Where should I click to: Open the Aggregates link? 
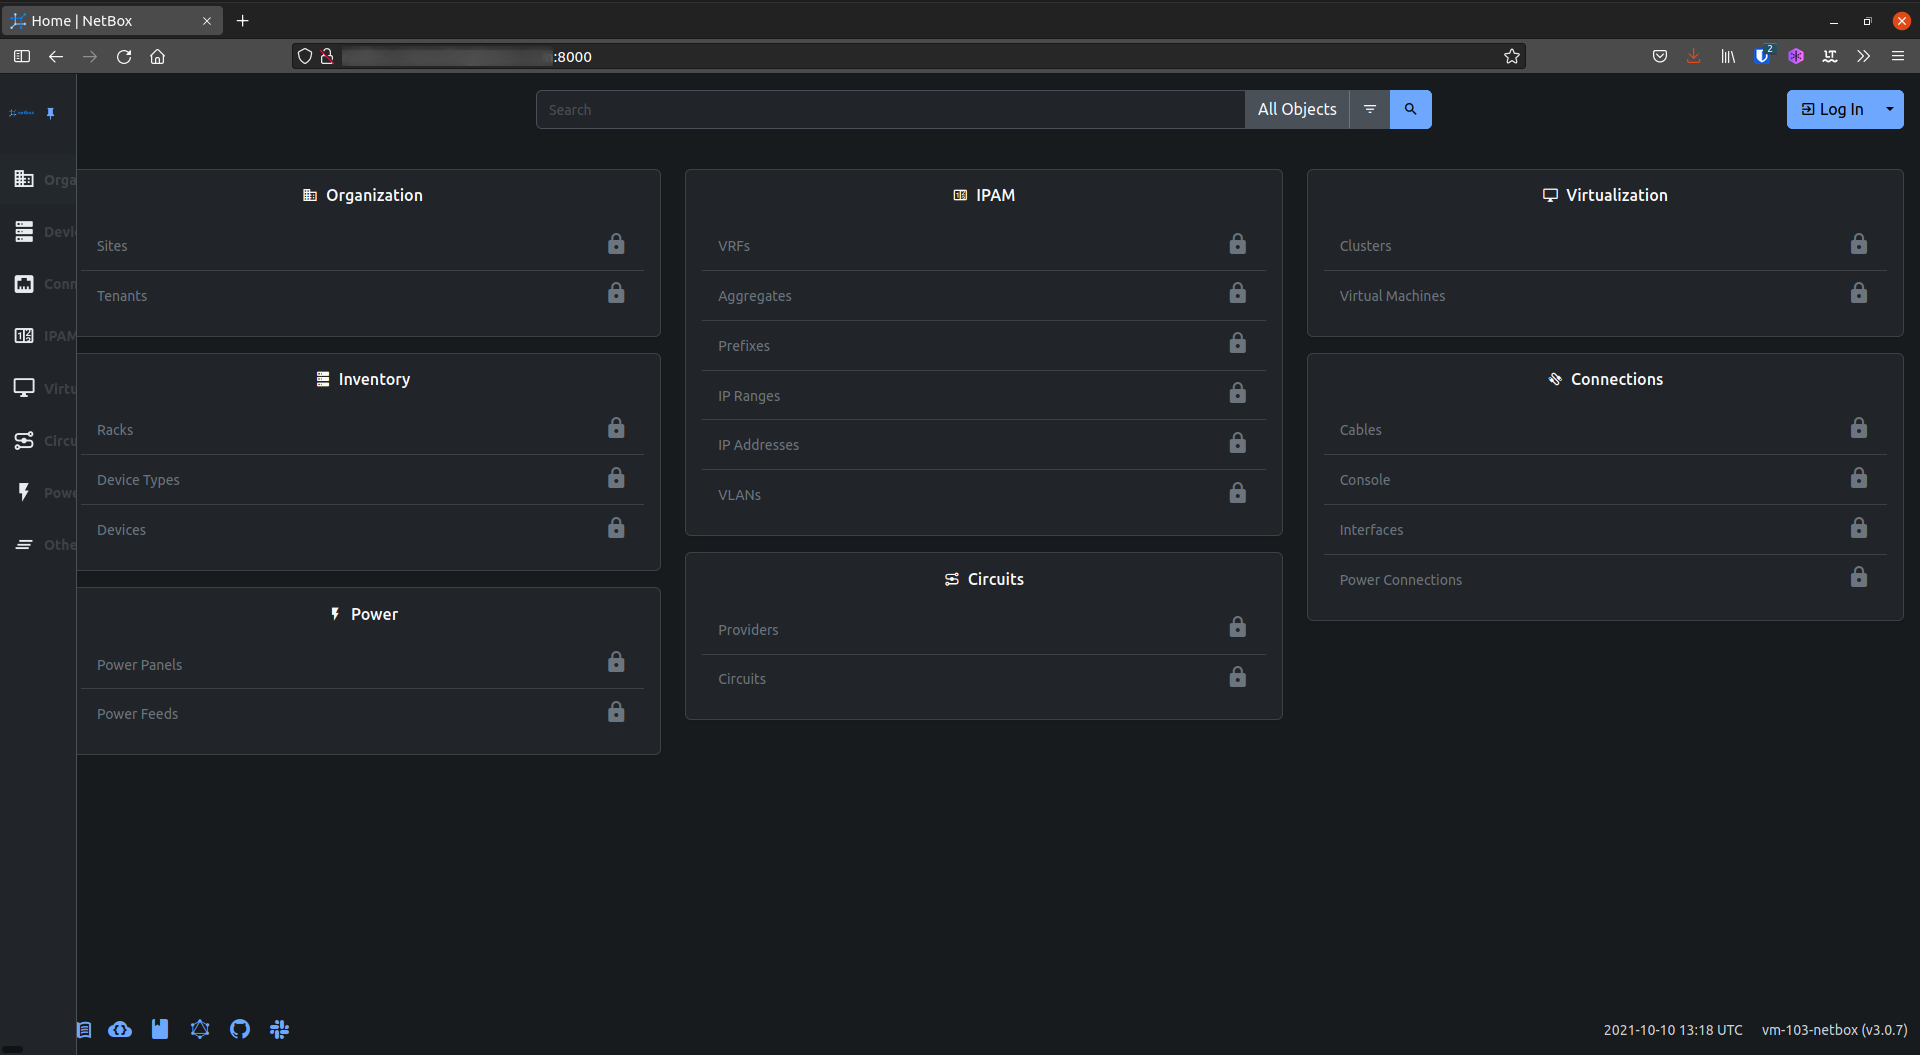point(754,296)
